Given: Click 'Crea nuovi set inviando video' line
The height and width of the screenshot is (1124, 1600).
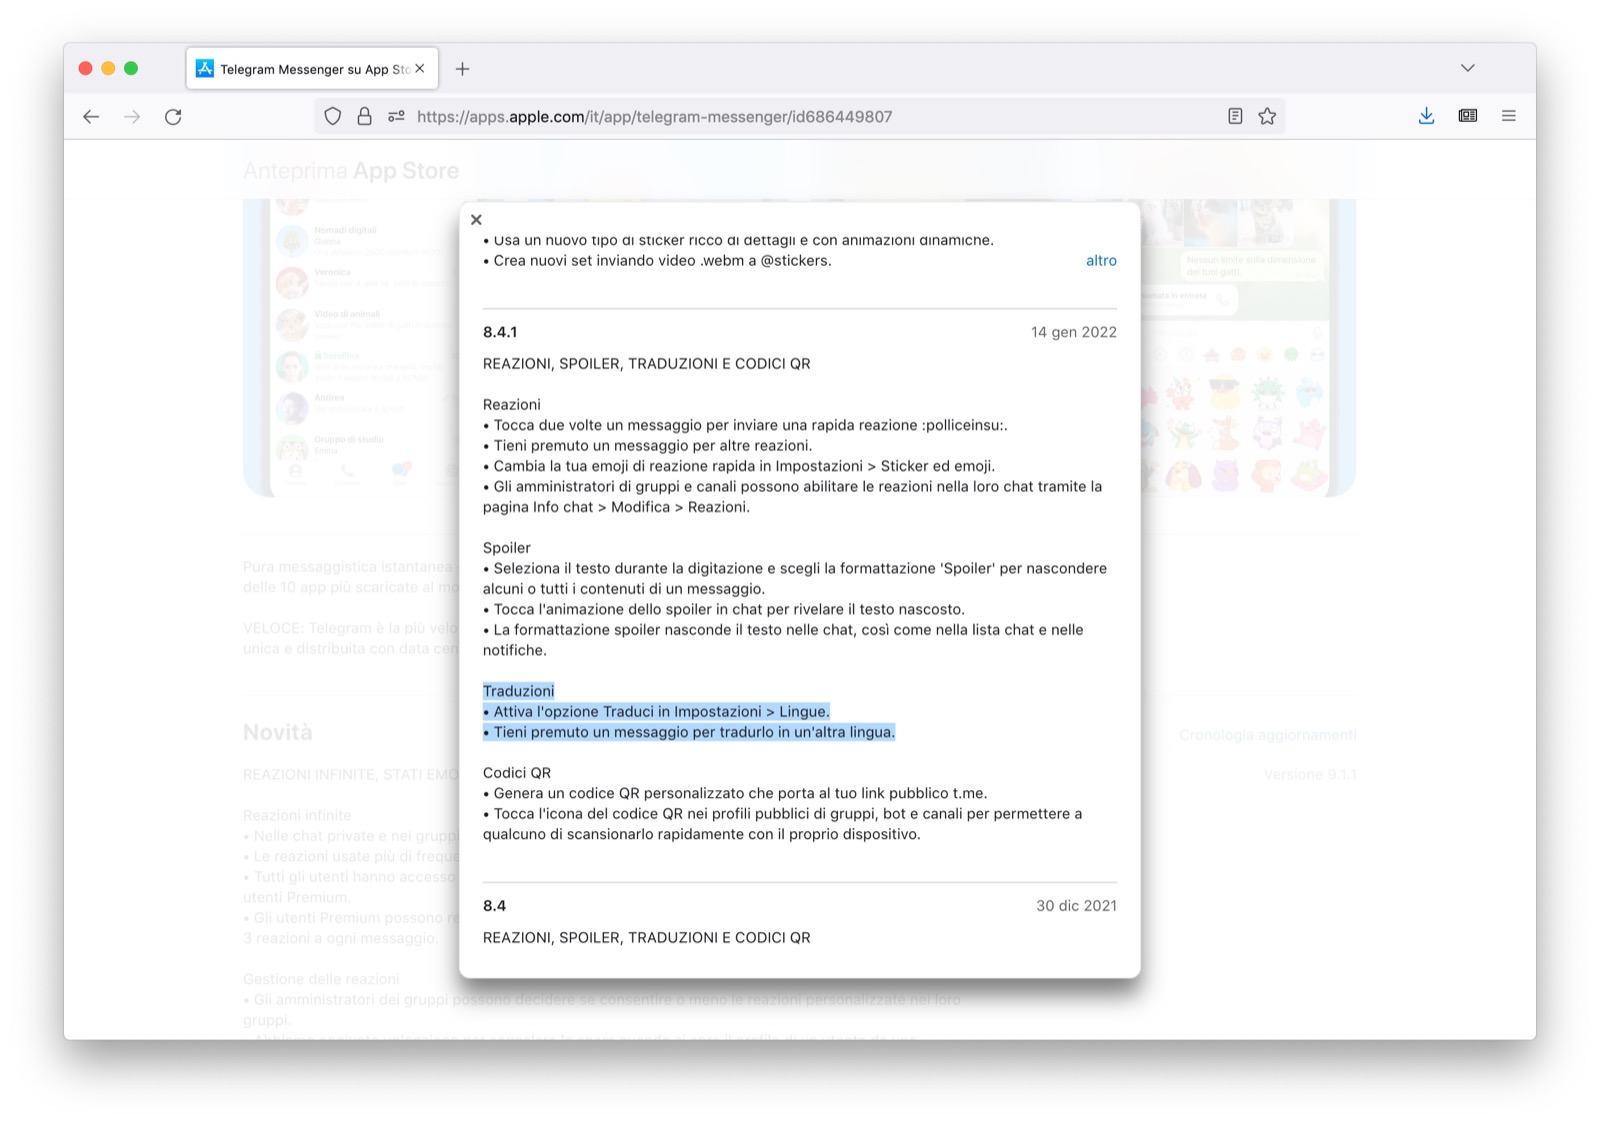Looking at the screenshot, I should tap(657, 261).
